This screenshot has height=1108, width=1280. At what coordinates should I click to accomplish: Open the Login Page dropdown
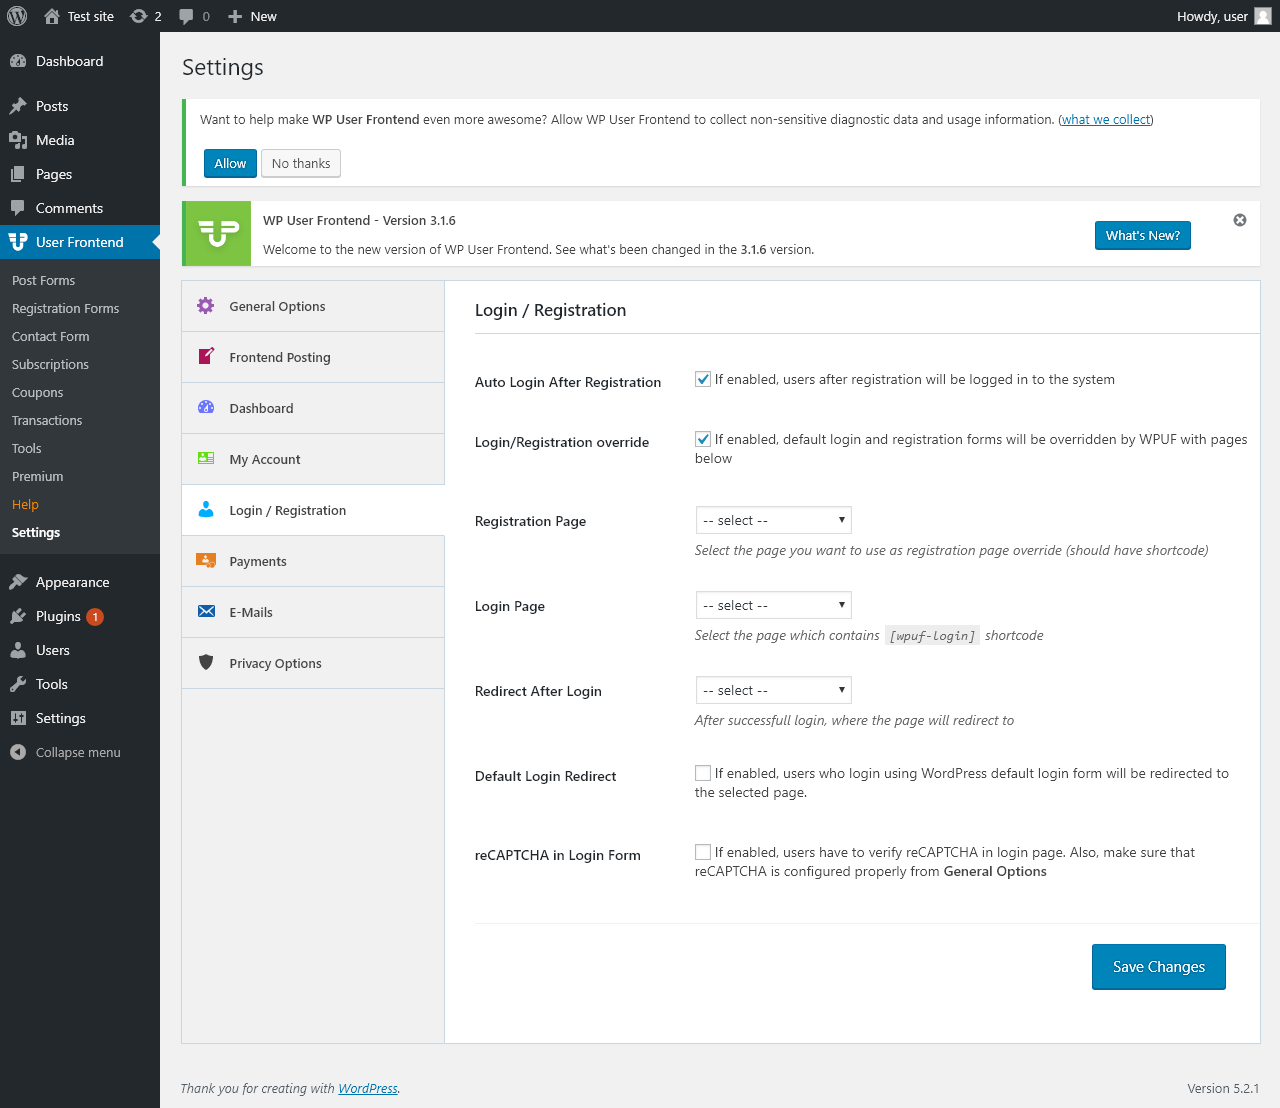point(773,605)
